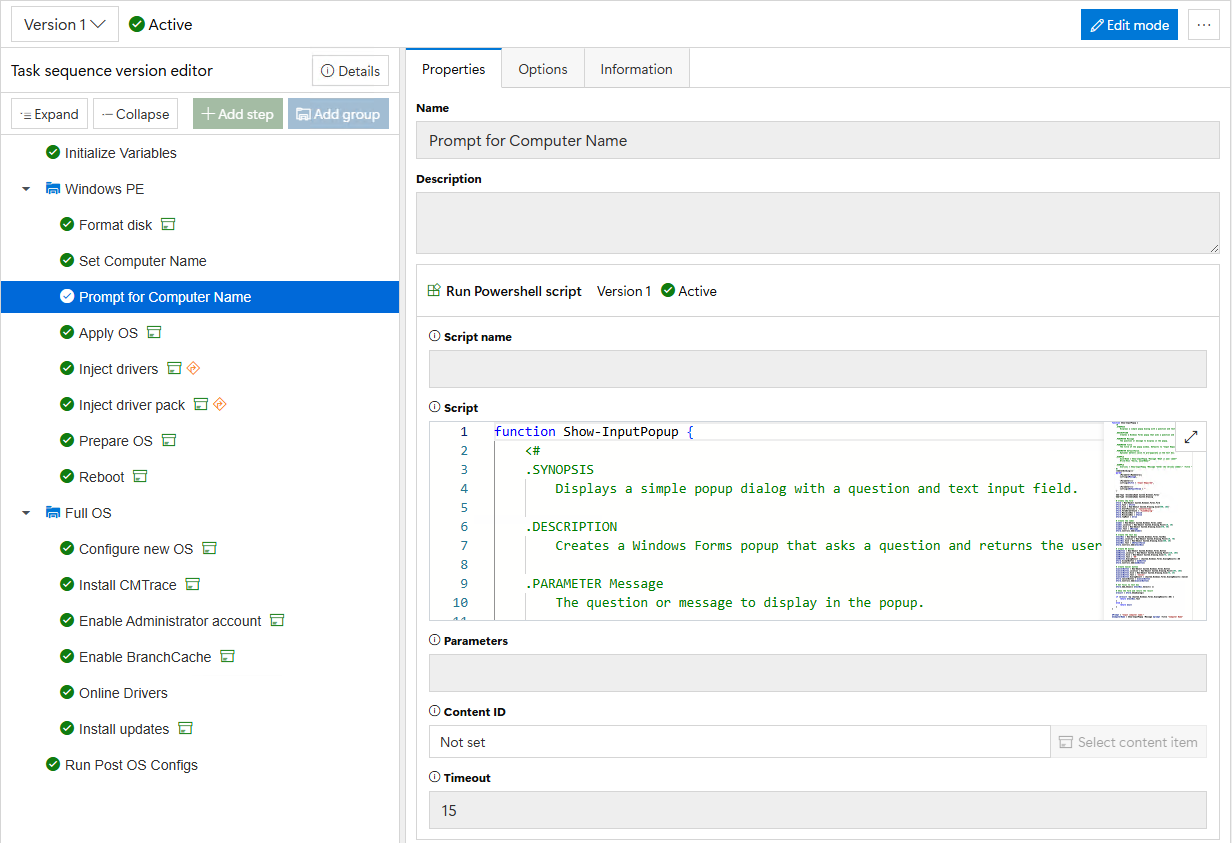The height and width of the screenshot is (843, 1232).
Task: Click script line 1 function Show-InputPopup
Action: click(x=593, y=432)
